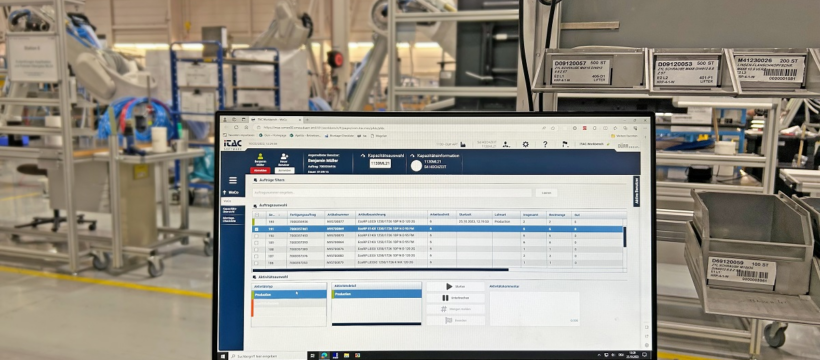Uncheck the highlighted order row checkbox

[256, 229]
